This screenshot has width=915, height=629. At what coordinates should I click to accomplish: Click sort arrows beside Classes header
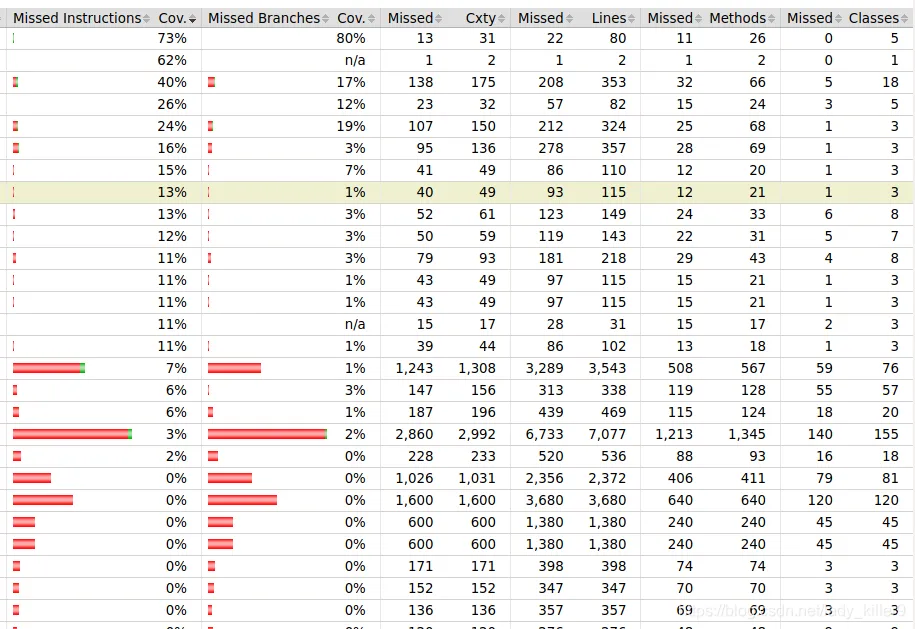pos(904,19)
